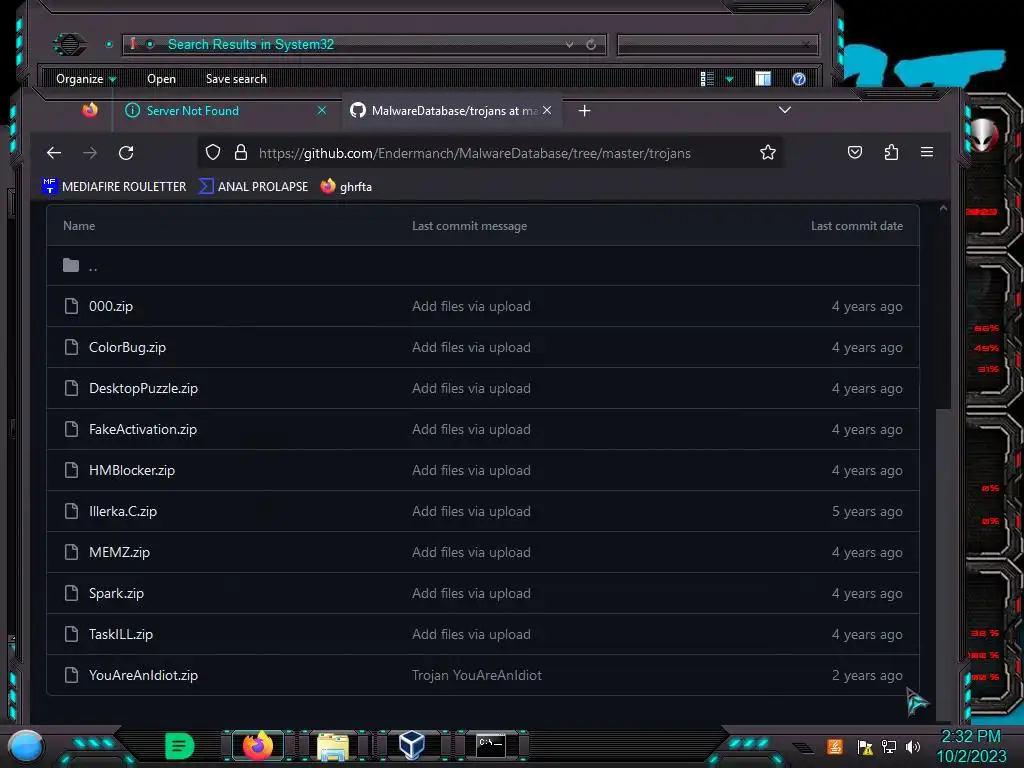Image resolution: width=1024 pixels, height=768 pixels.
Task: Click Last commit date column header
Action: 857,226
